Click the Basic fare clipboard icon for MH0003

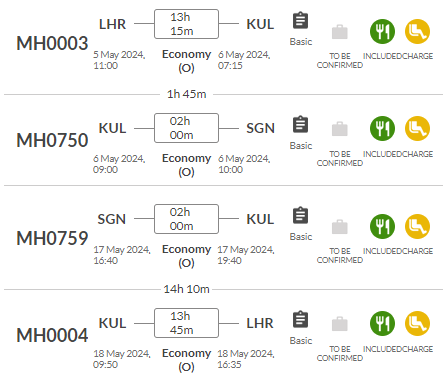click(x=300, y=21)
